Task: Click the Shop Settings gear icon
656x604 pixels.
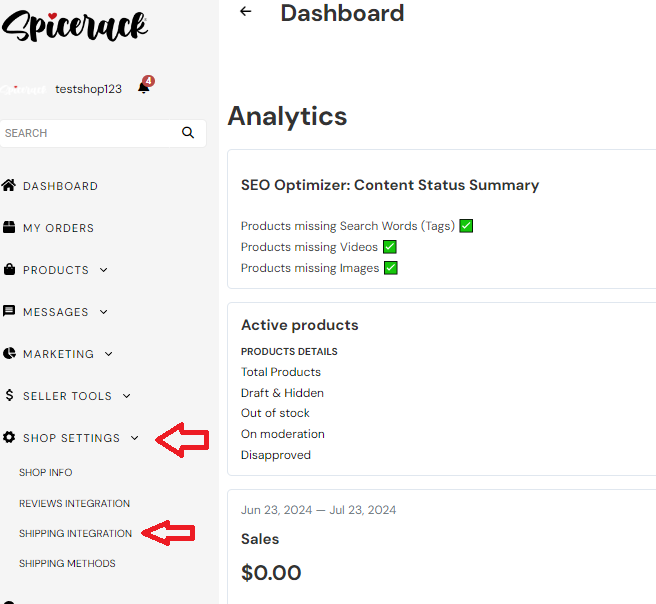Action: 9,438
